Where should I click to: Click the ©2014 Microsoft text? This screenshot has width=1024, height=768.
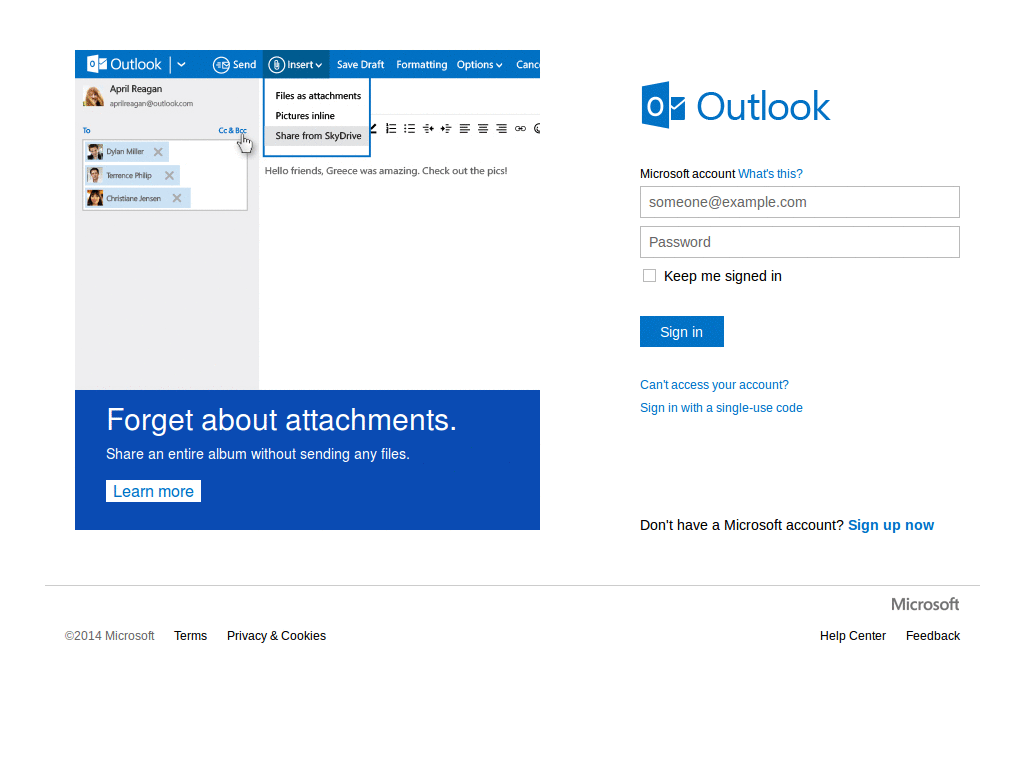pyautogui.click(x=110, y=635)
